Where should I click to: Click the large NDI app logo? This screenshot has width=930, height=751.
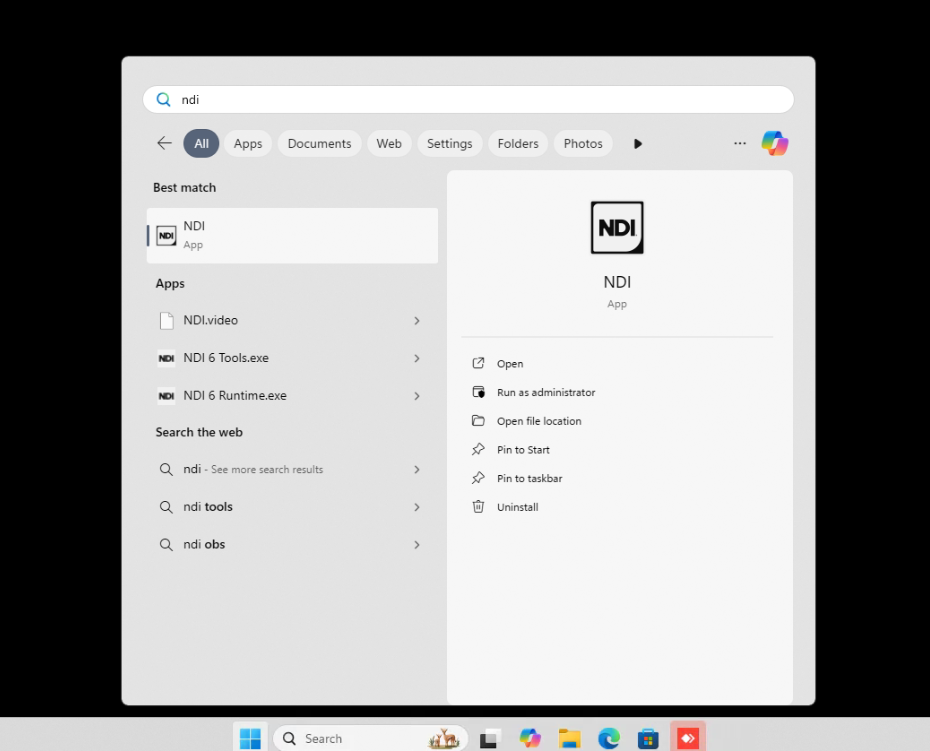point(617,228)
